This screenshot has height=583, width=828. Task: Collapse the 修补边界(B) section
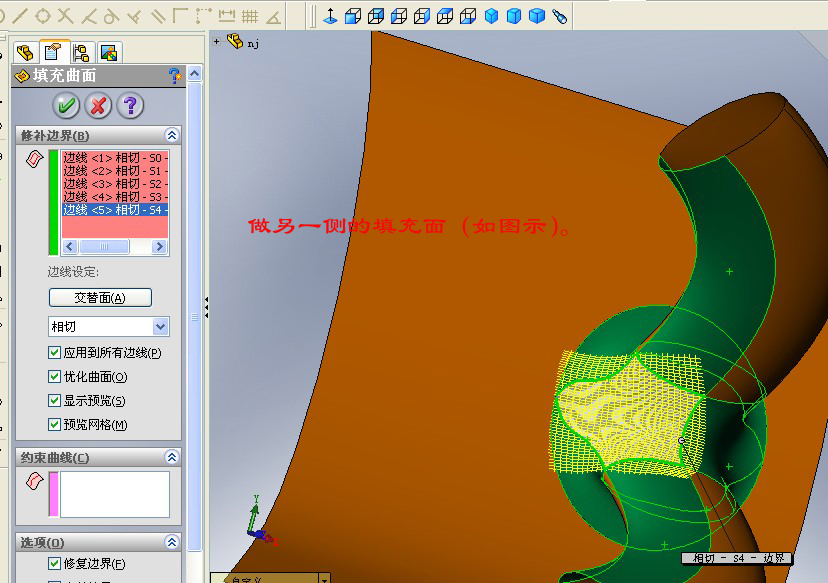pyautogui.click(x=172, y=135)
